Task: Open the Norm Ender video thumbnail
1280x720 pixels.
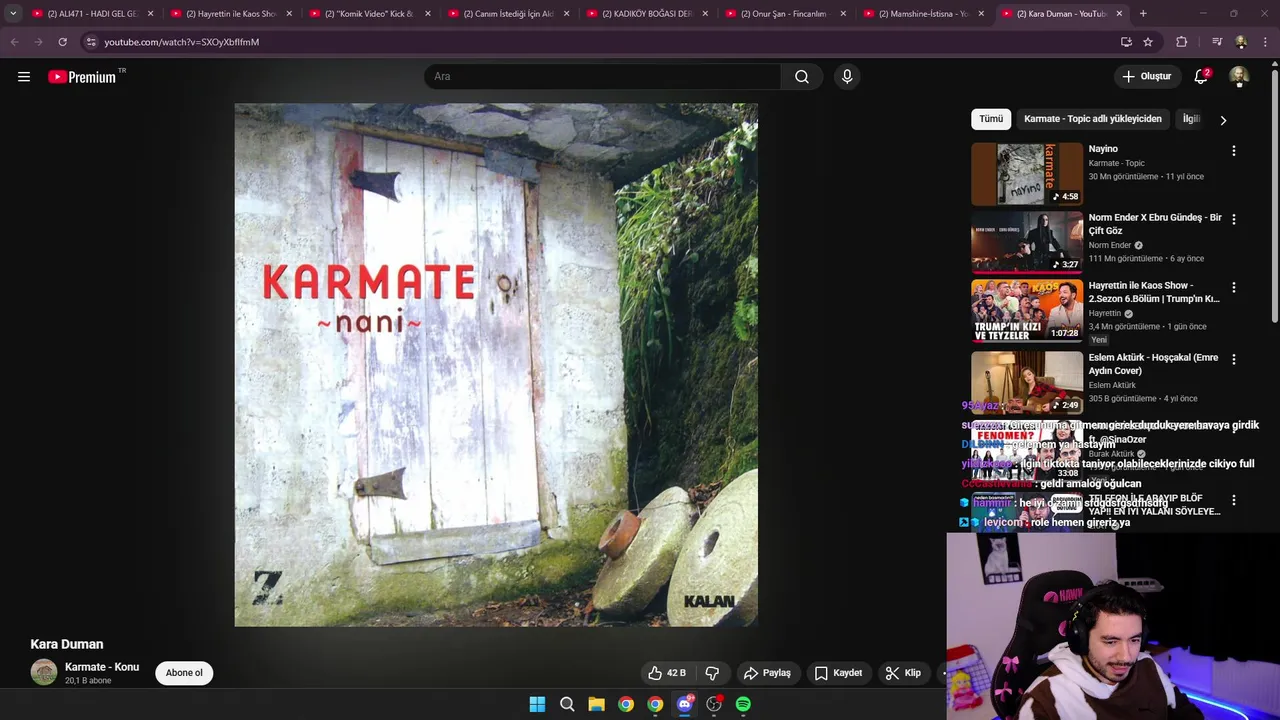Action: pos(1027,242)
